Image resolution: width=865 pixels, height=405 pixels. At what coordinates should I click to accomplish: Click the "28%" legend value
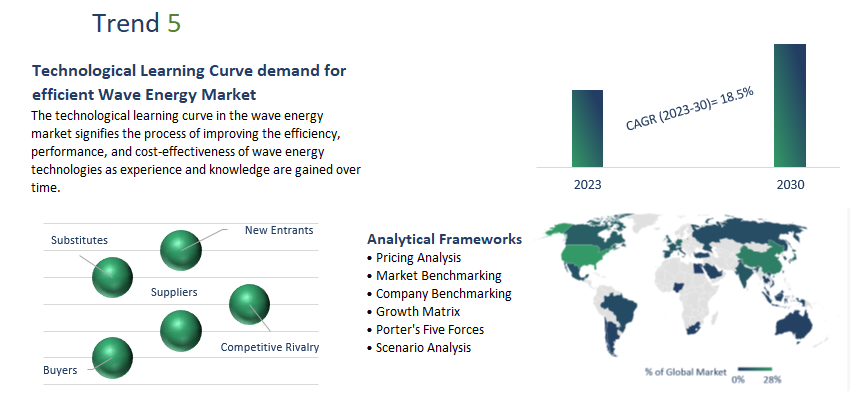click(772, 380)
